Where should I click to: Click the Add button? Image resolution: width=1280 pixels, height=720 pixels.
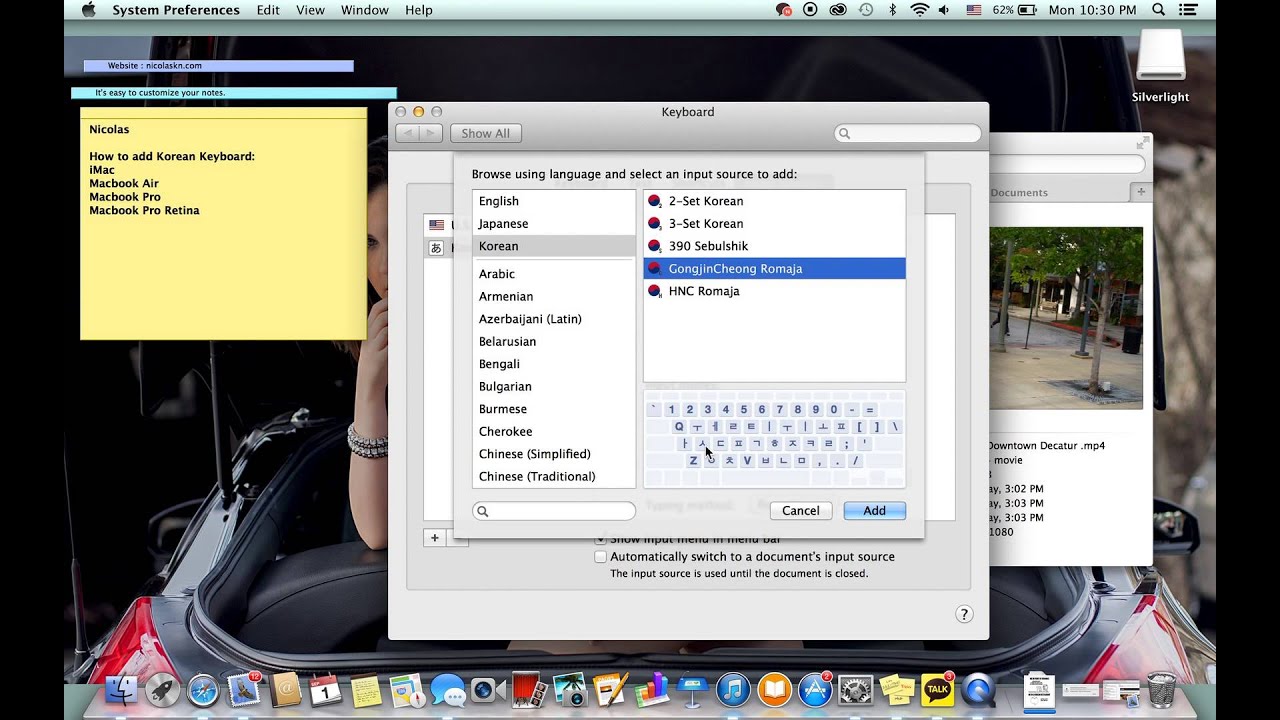875,510
